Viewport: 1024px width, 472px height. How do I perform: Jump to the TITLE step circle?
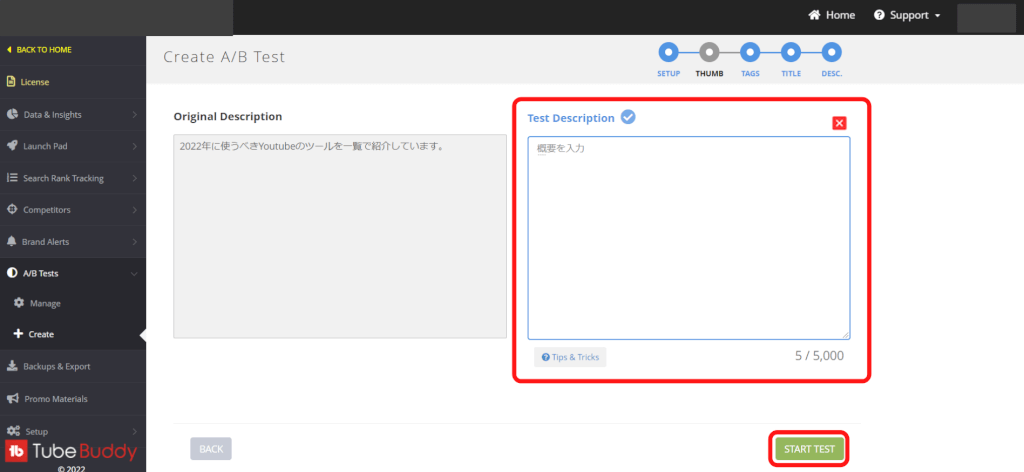coord(791,52)
